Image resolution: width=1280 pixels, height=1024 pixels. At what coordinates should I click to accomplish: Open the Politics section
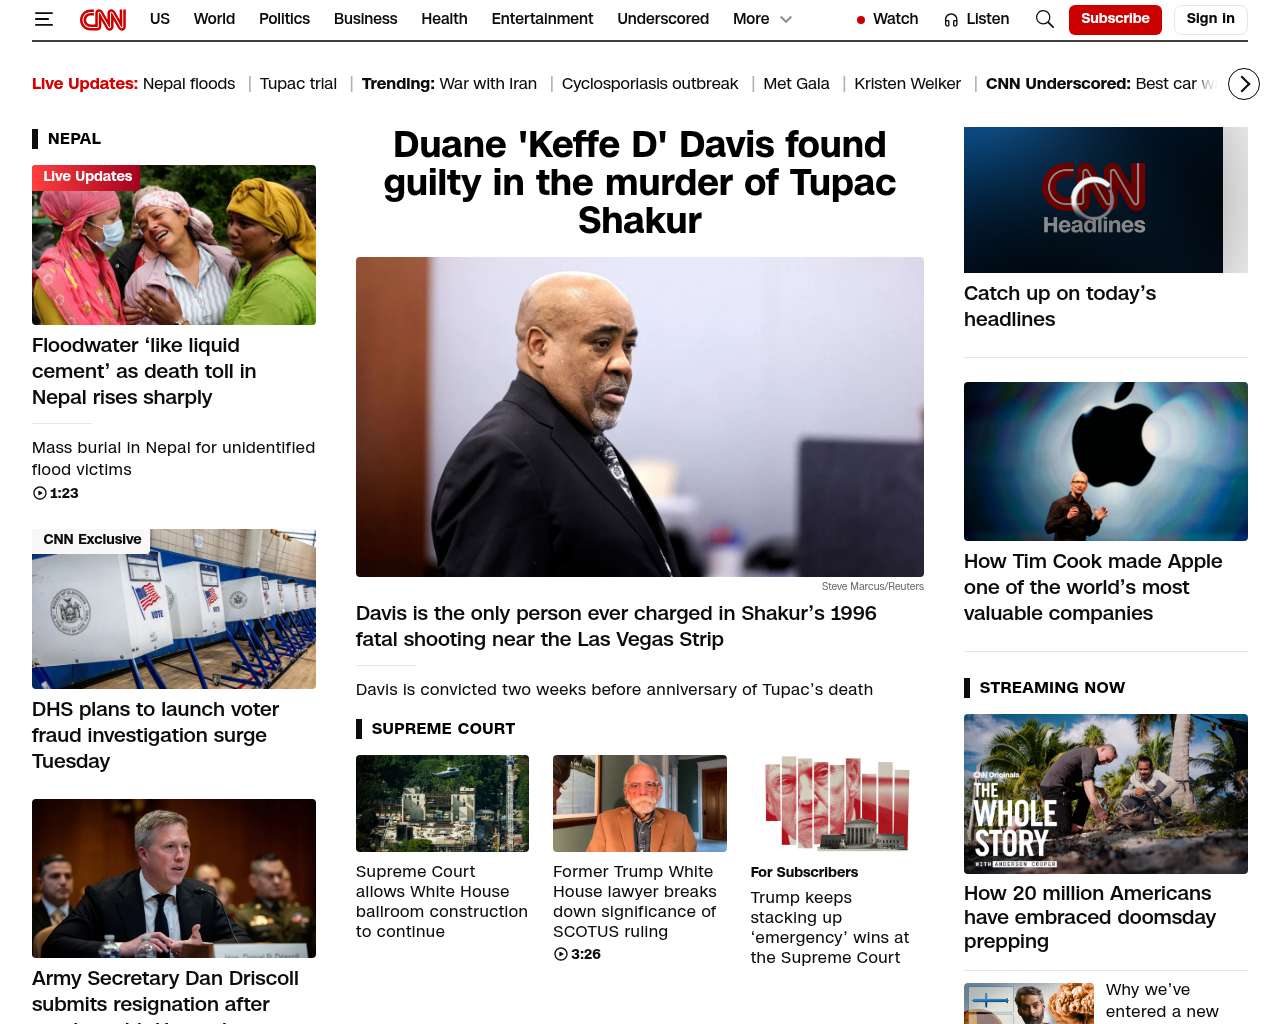(x=284, y=19)
